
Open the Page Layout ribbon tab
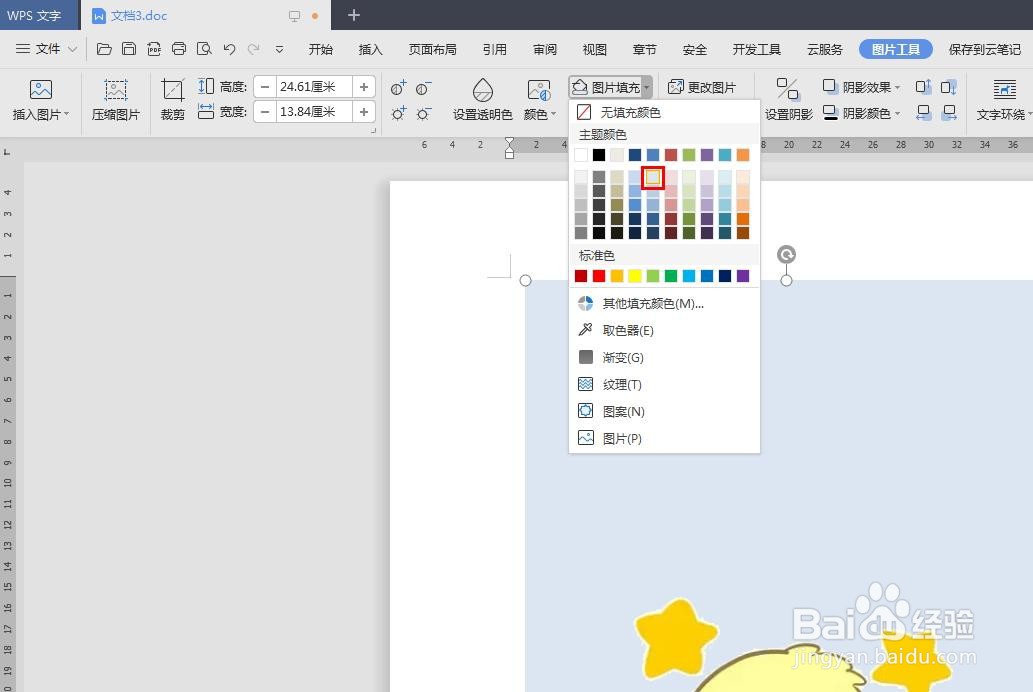(432, 49)
